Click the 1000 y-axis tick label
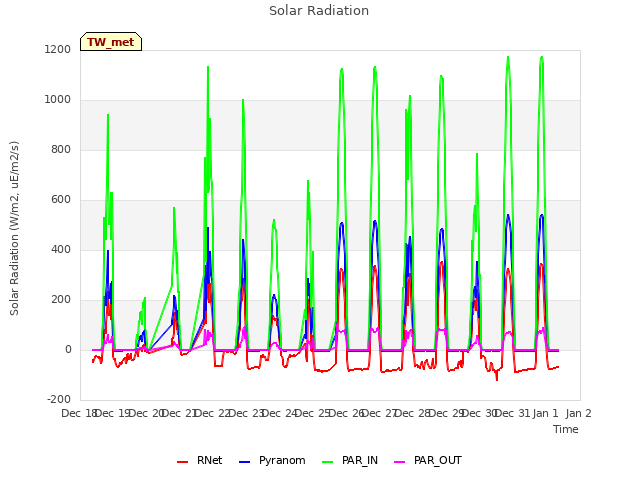This screenshot has height=480, width=640. click(x=58, y=100)
